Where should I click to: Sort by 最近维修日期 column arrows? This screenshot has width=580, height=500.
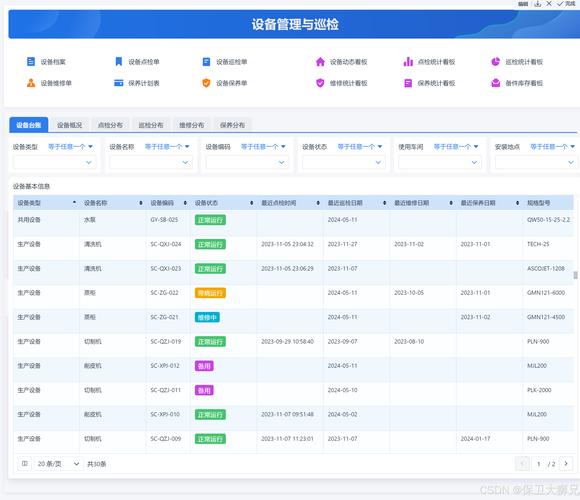coord(451,203)
